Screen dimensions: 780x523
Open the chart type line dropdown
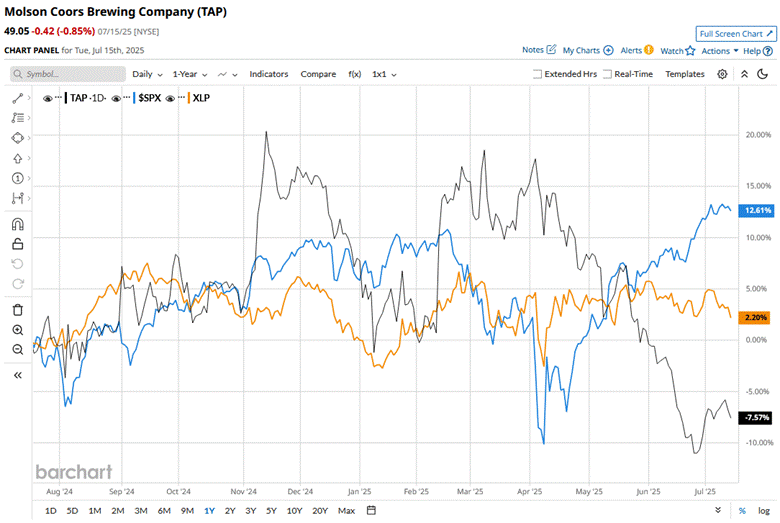pyautogui.click(x=227, y=74)
